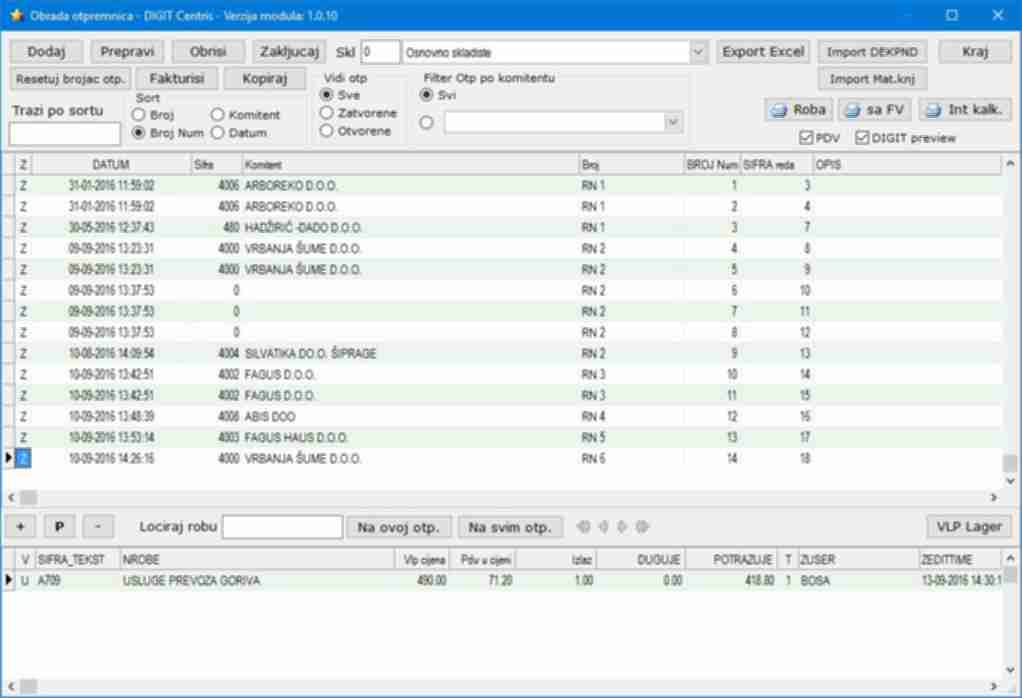Select the Zatvorene radio option

click(x=326, y=113)
